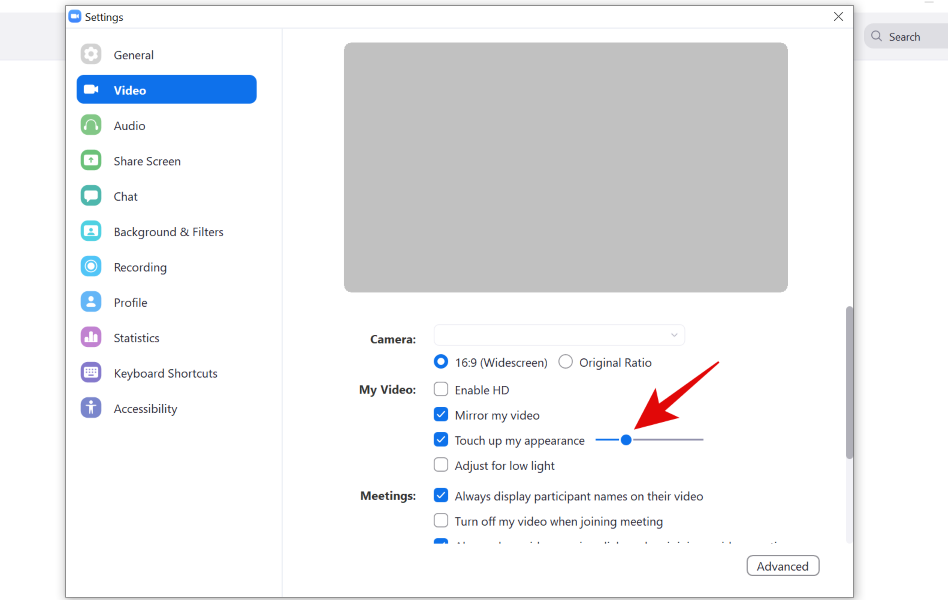Check Turn off my video when joining meeting
This screenshot has height=600, width=948.
pos(441,521)
